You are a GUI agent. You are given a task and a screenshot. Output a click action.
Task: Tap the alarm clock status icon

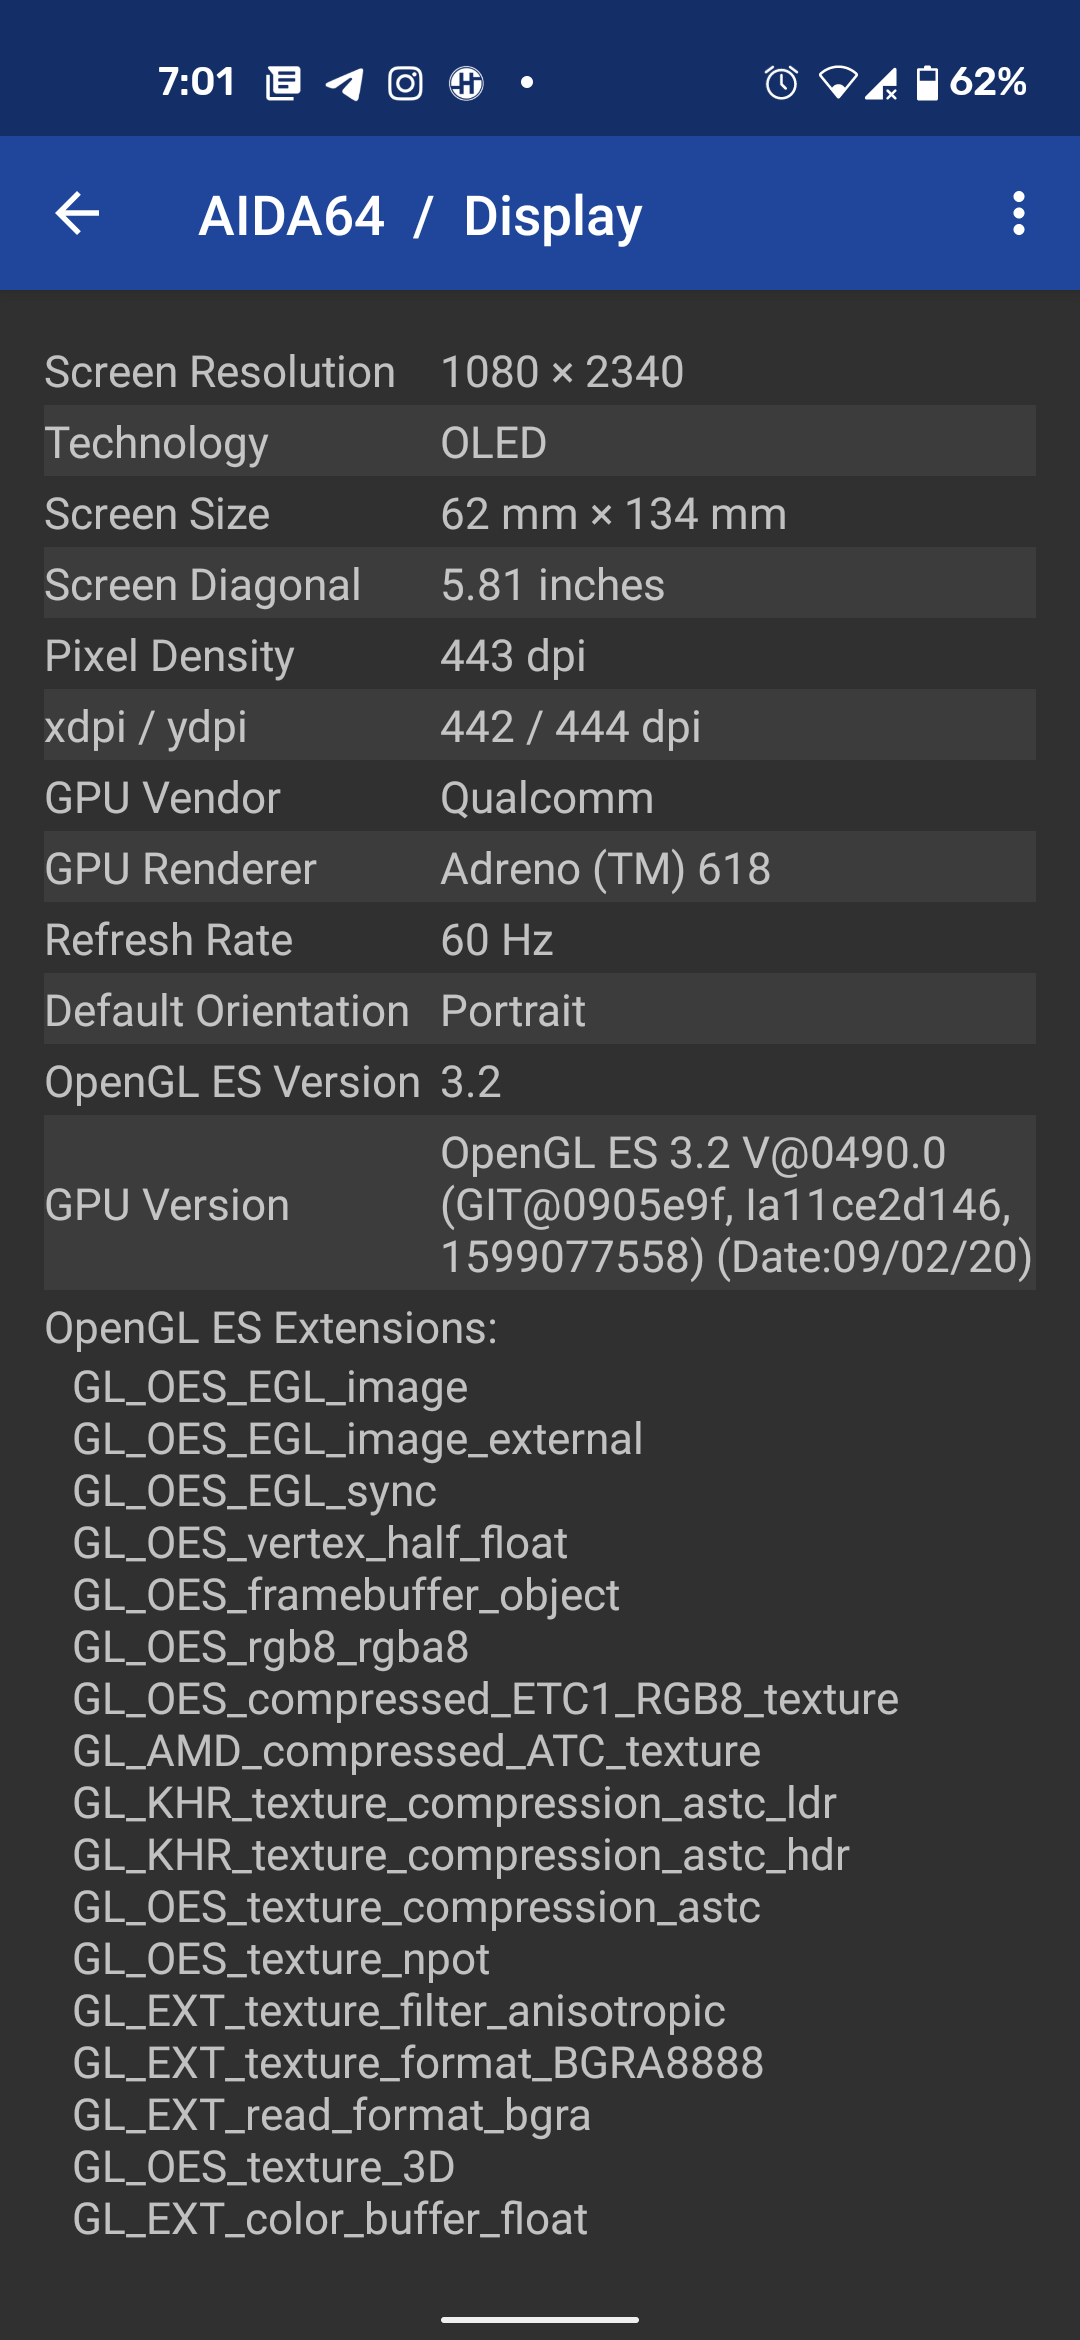[x=781, y=83]
